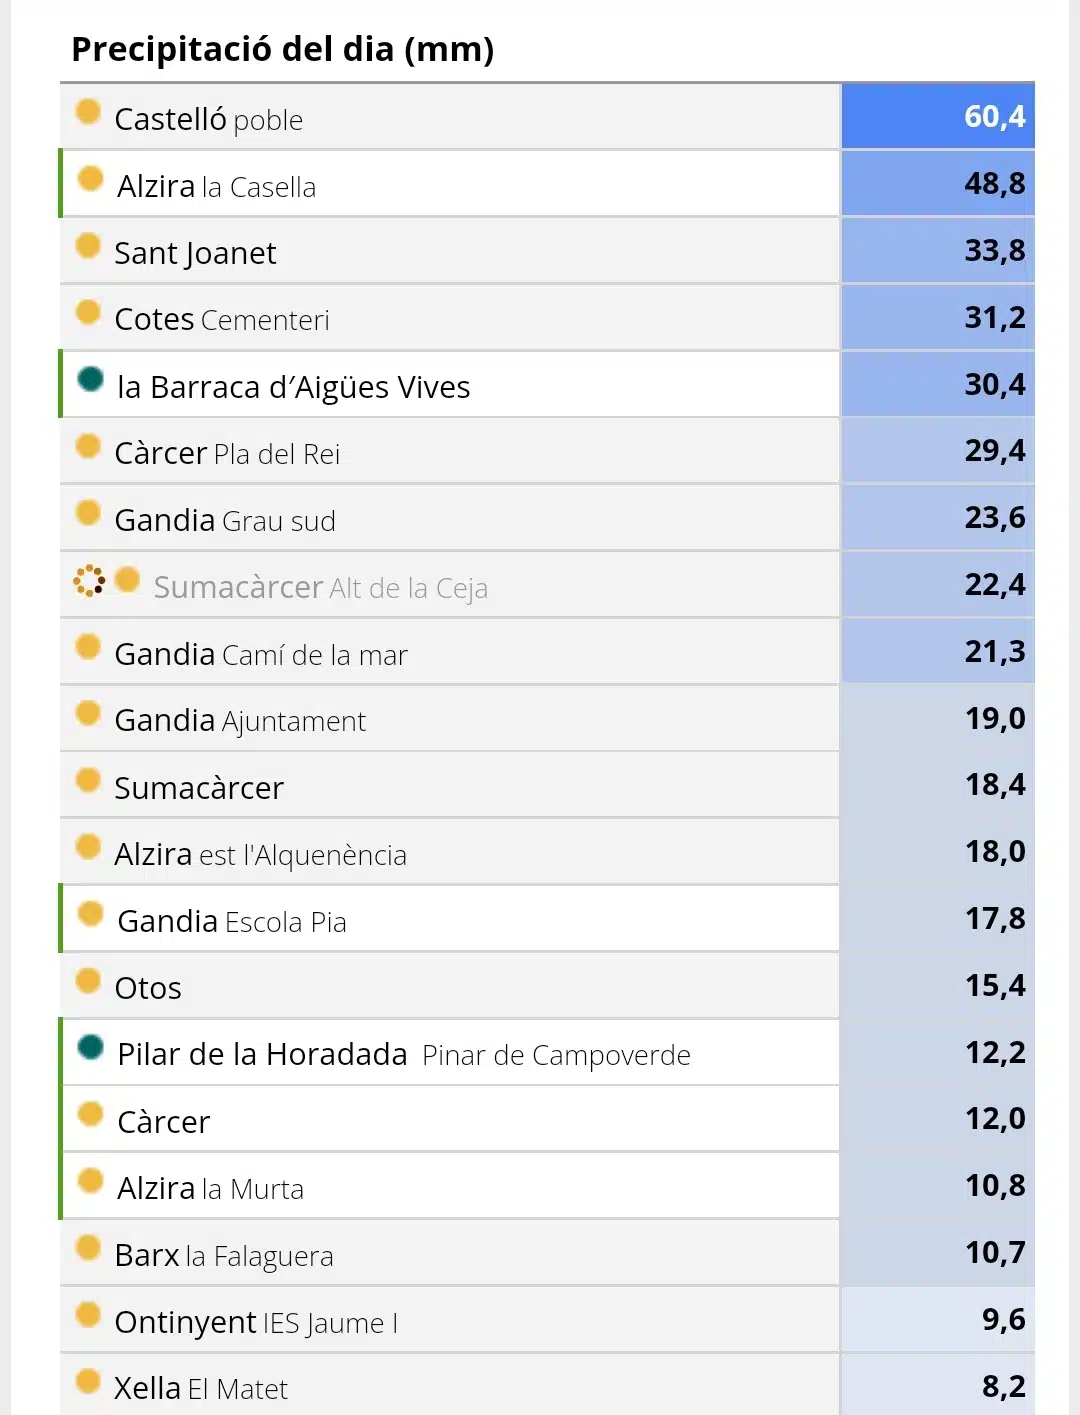This screenshot has width=1080, height=1415.
Task: Open the Gandia Ajuntament station
Action: coord(449,719)
